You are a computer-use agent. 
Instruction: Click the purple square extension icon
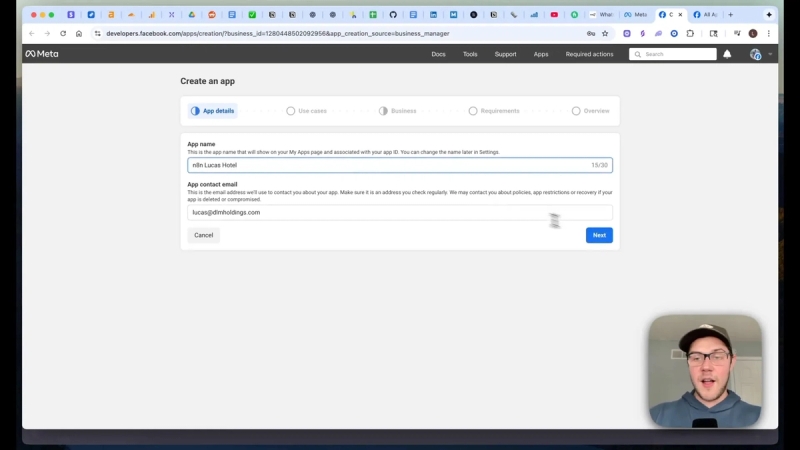point(627,34)
